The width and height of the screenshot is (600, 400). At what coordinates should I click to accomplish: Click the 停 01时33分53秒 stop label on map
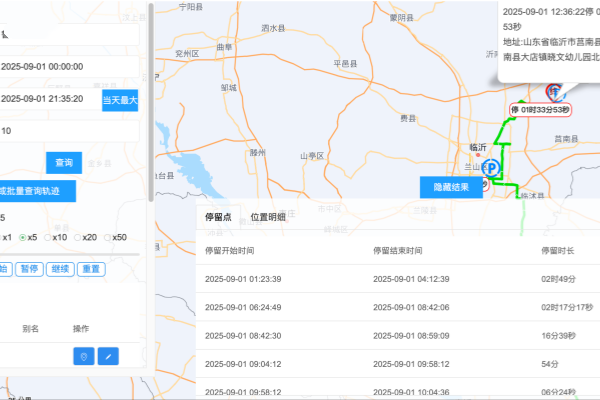(540, 110)
